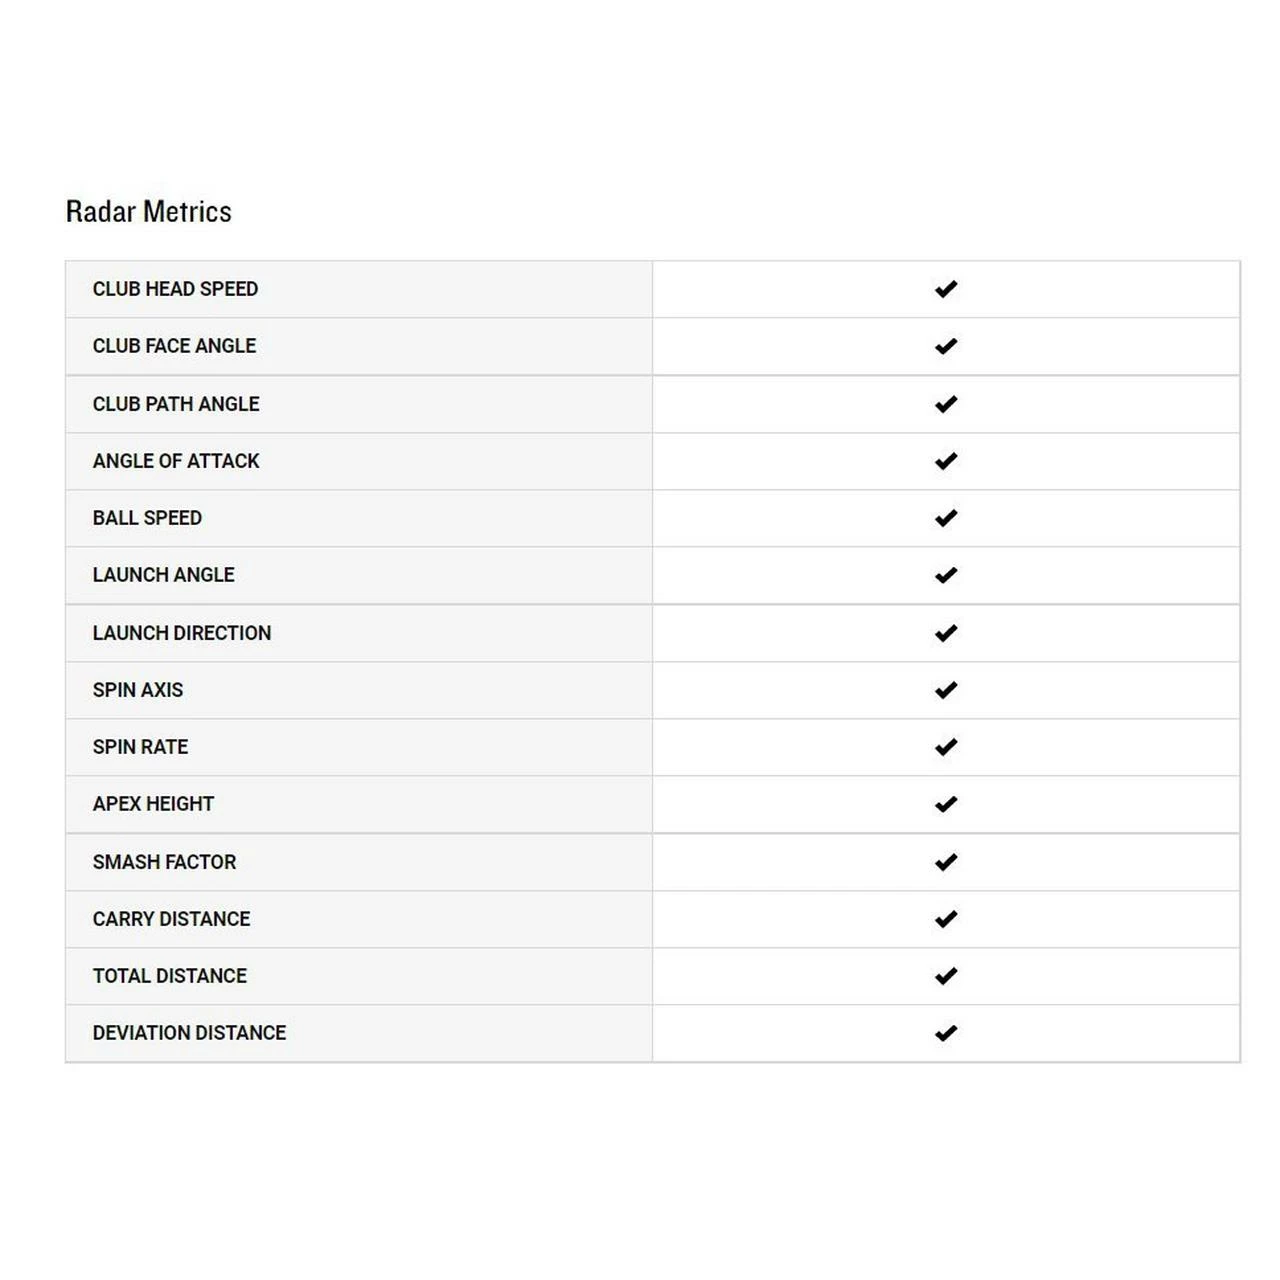Click the Radar Metrics heading
Viewport: 1280px width, 1280px height.
(x=148, y=212)
